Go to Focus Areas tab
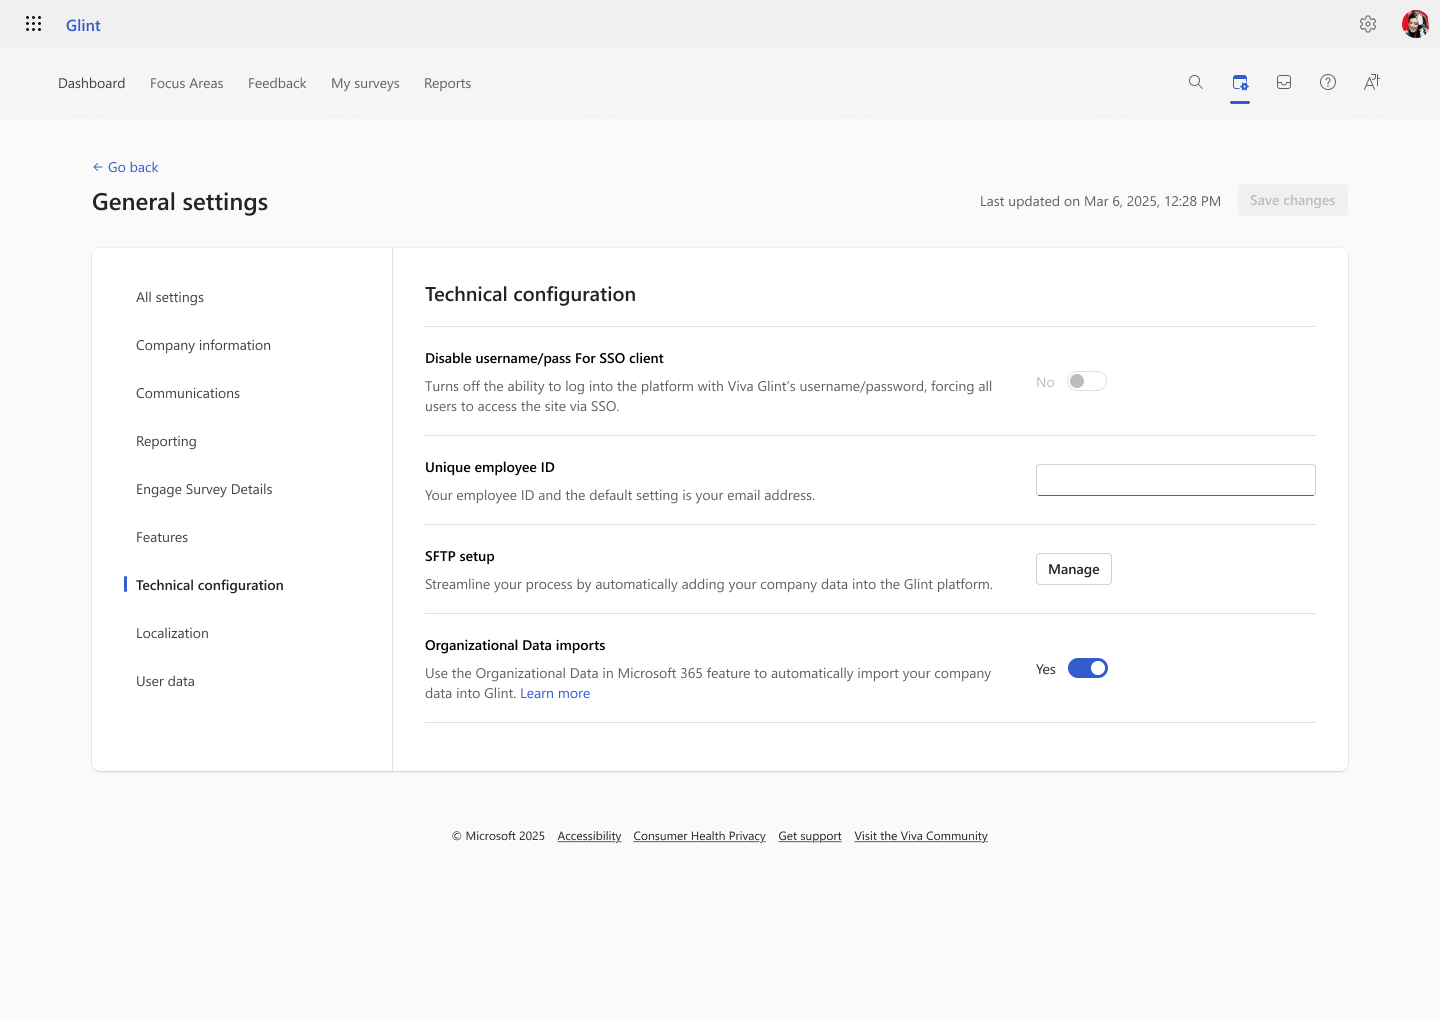This screenshot has height=1020, width=1440. point(187,83)
